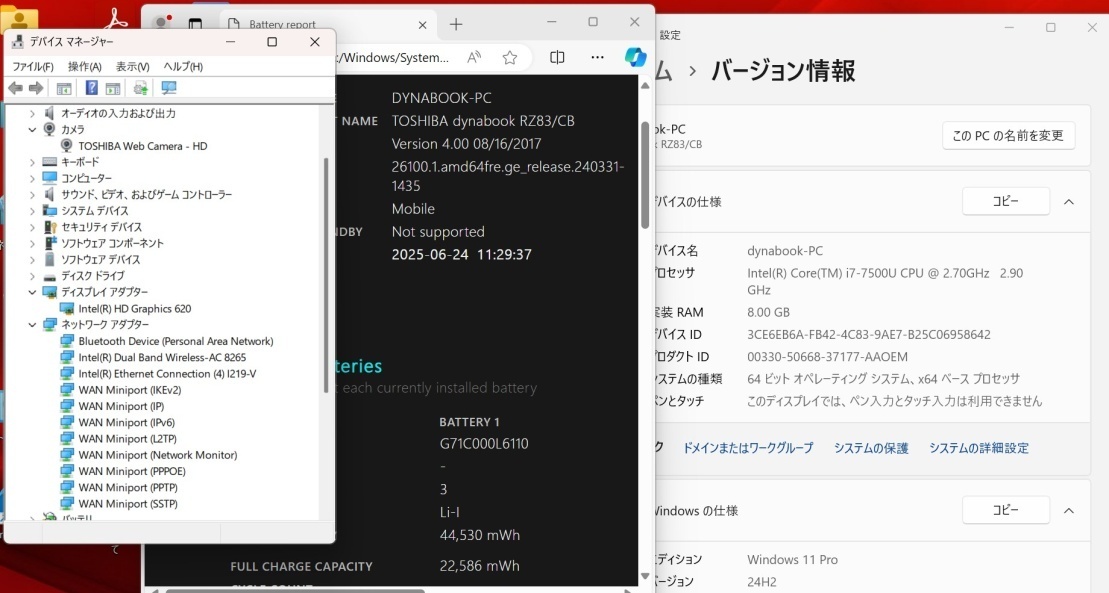Select Intel(R) HD Graphics 620 adapter
The image size is (1109, 593).
click(x=134, y=309)
